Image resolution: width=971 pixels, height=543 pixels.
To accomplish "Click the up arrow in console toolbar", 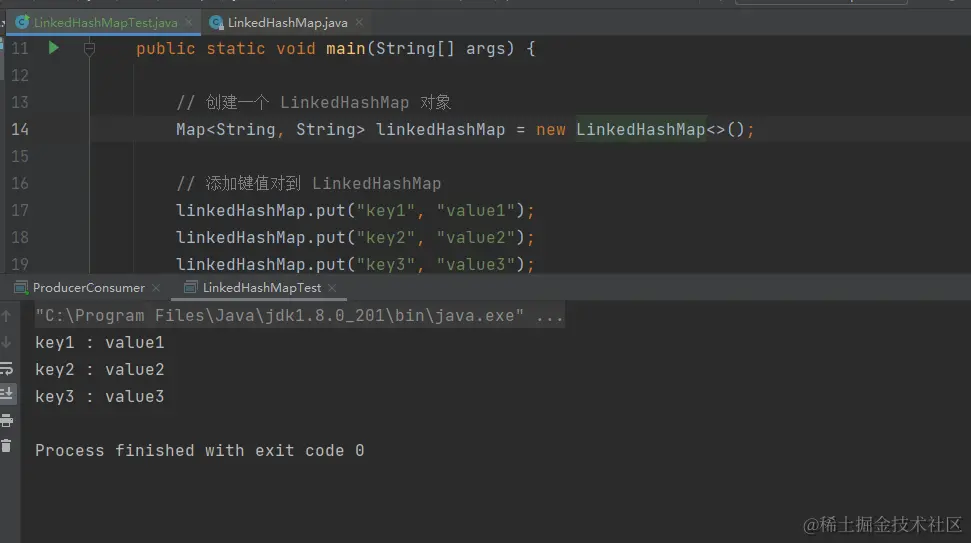I will (7, 316).
